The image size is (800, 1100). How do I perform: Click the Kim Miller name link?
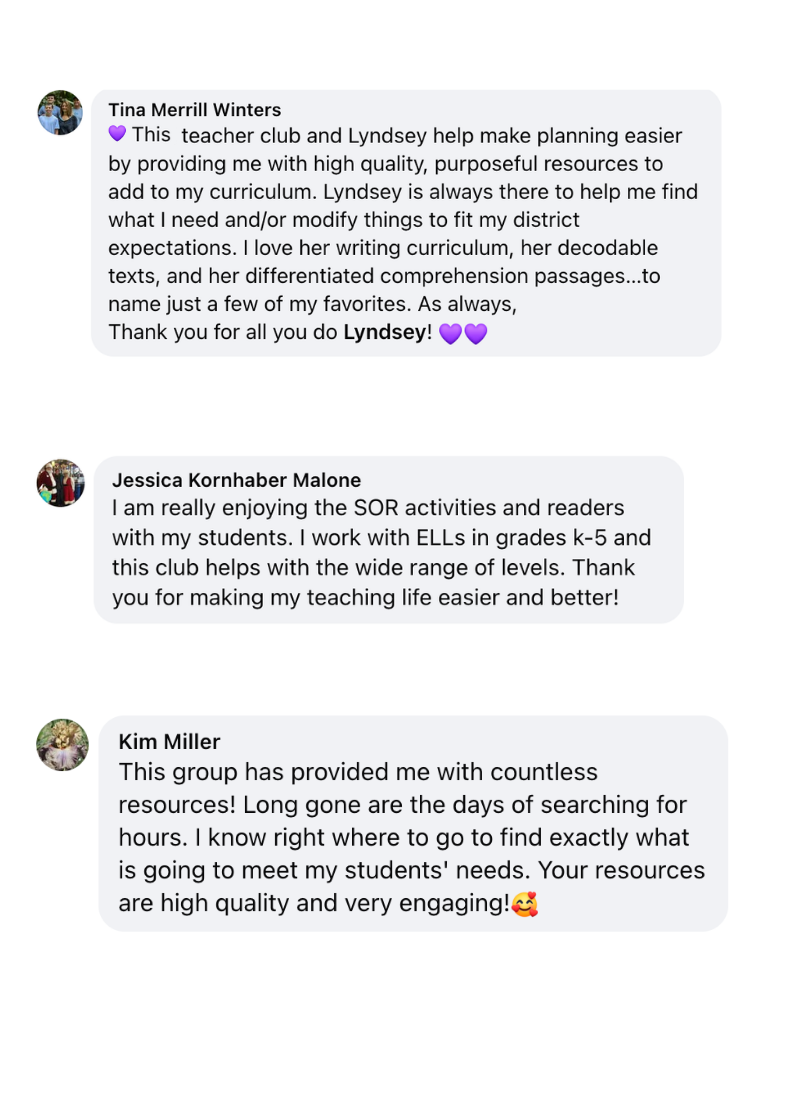point(169,742)
